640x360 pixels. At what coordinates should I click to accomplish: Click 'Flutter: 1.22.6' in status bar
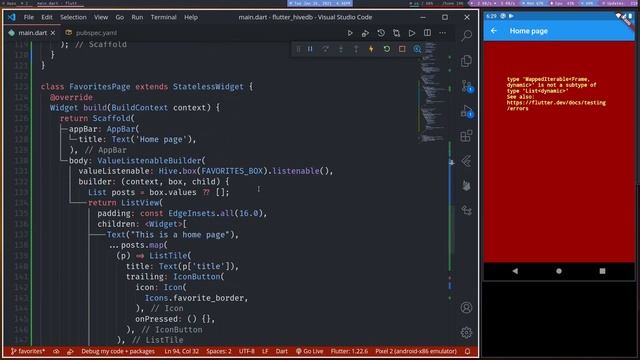click(349, 351)
